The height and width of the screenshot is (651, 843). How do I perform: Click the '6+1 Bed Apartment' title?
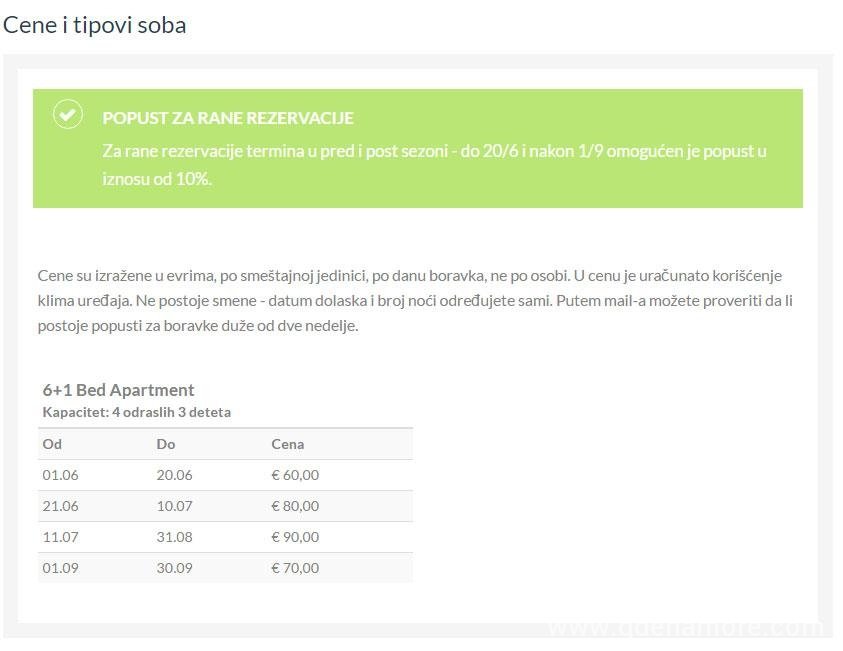click(x=118, y=390)
